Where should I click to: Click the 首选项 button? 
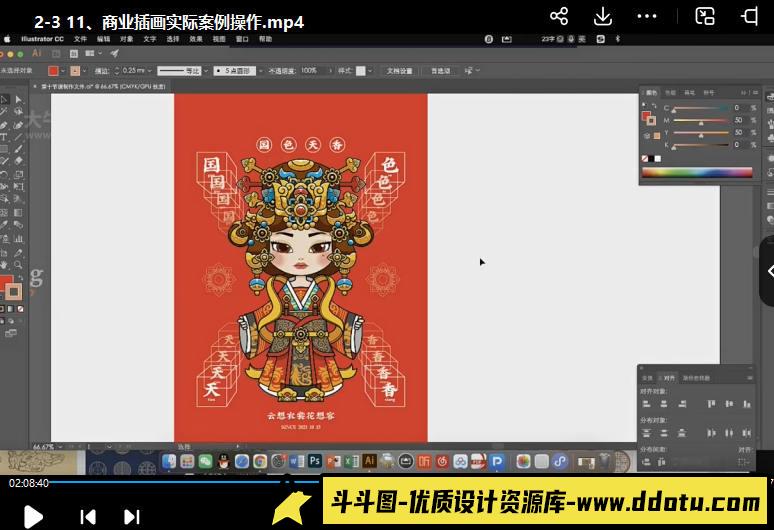coord(440,71)
